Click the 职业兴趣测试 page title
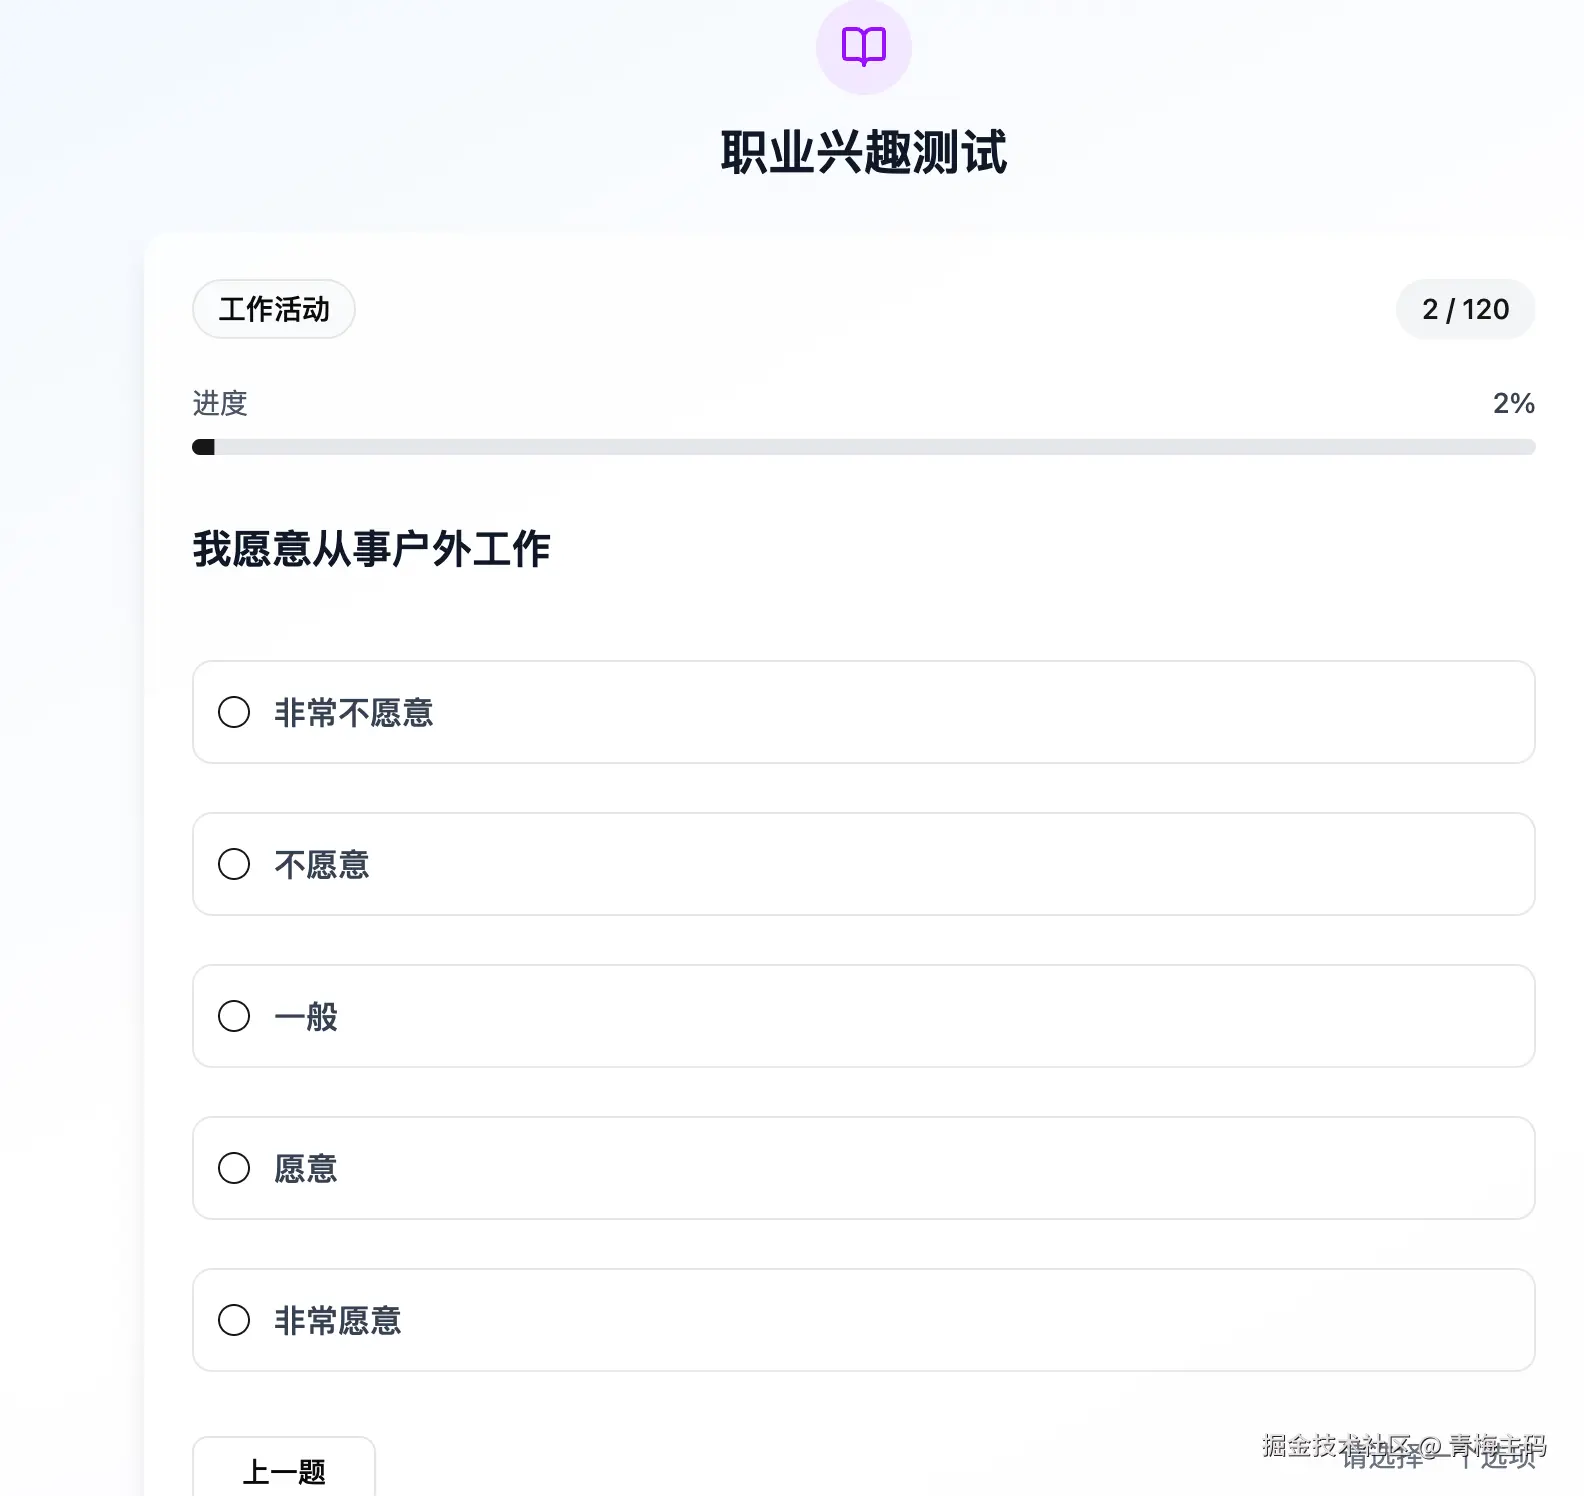 pos(864,153)
